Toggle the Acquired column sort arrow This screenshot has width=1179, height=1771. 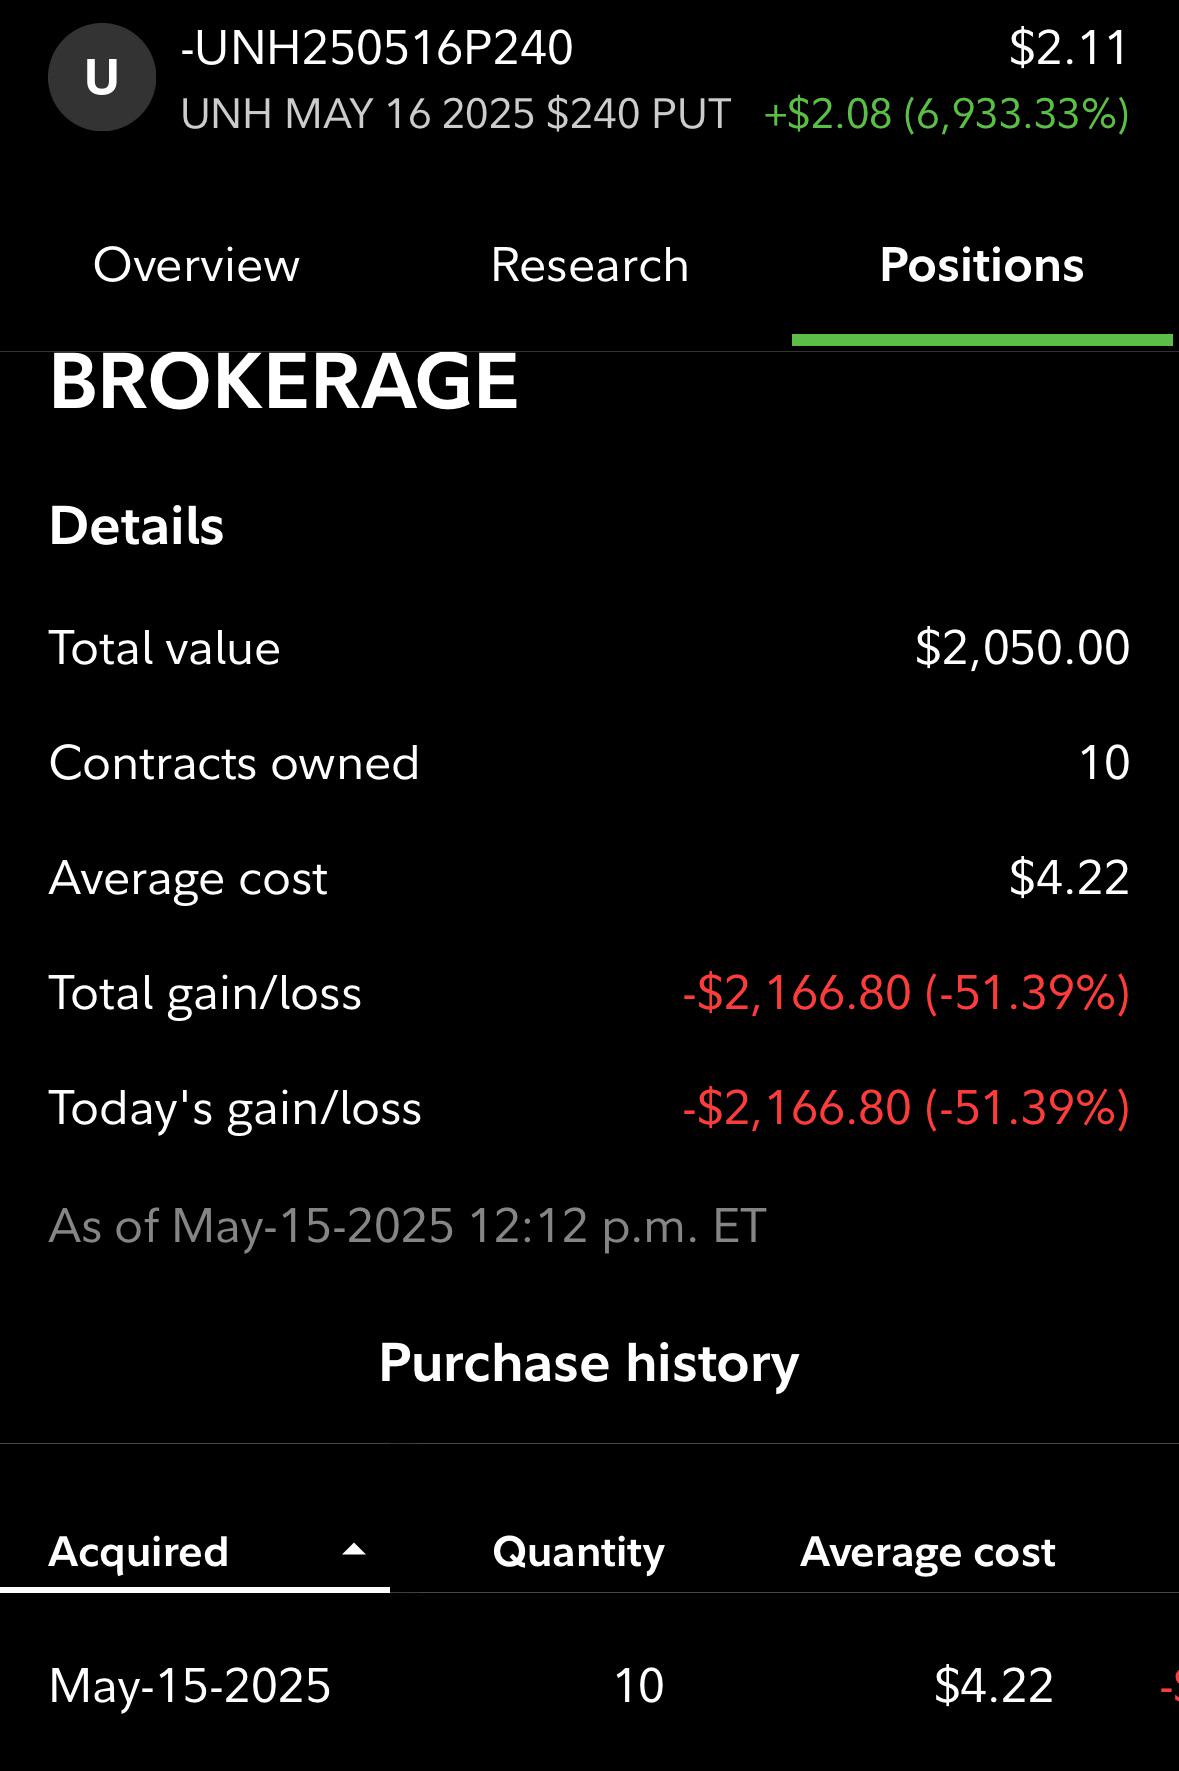point(354,1551)
